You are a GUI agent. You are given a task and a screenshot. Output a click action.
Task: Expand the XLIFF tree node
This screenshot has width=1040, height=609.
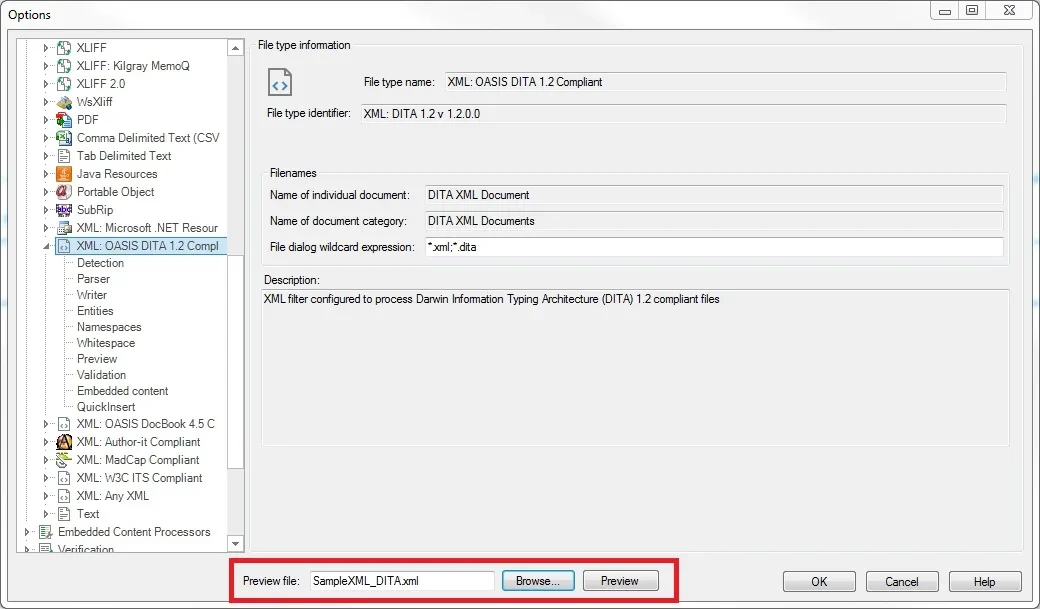tap(46, 48)
